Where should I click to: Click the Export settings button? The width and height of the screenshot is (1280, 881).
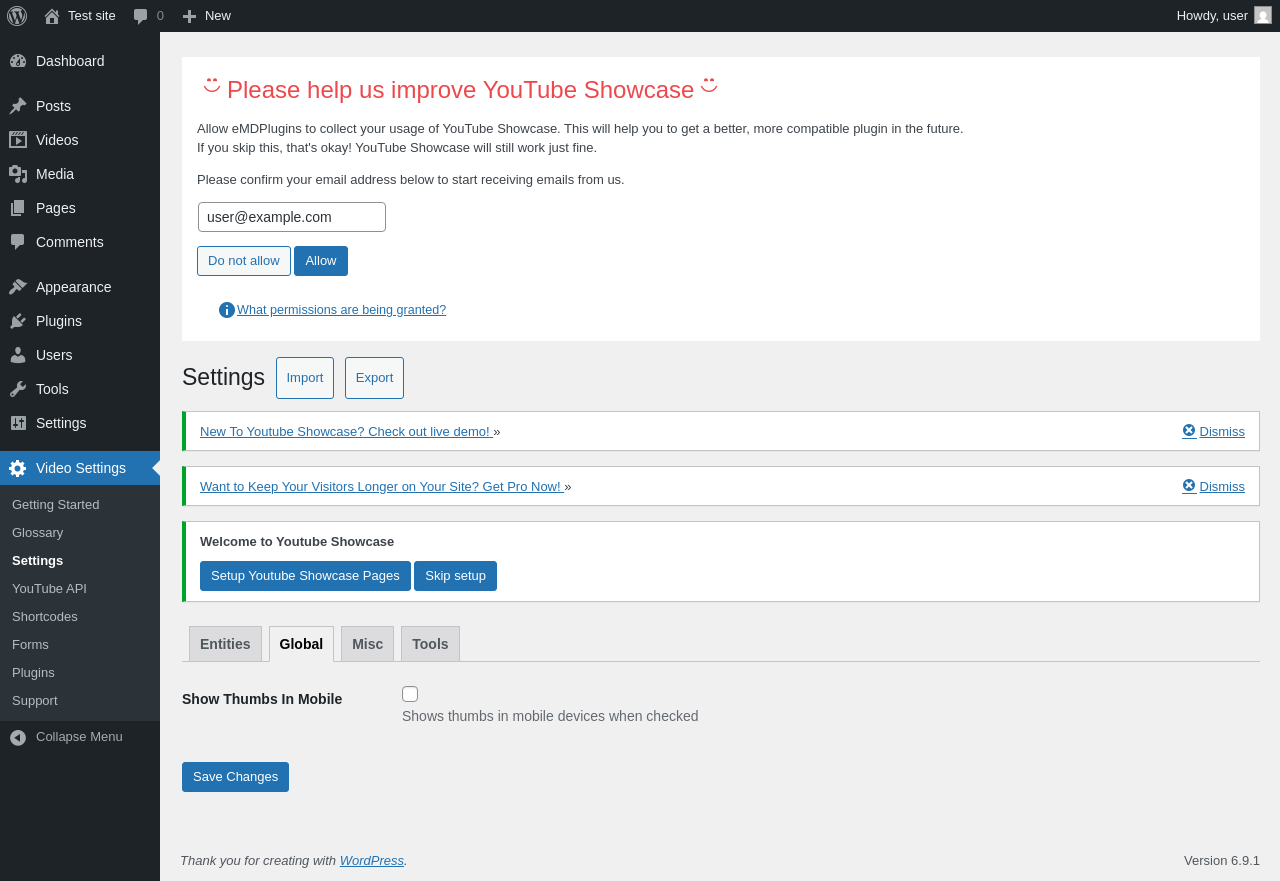click(374, 378)
